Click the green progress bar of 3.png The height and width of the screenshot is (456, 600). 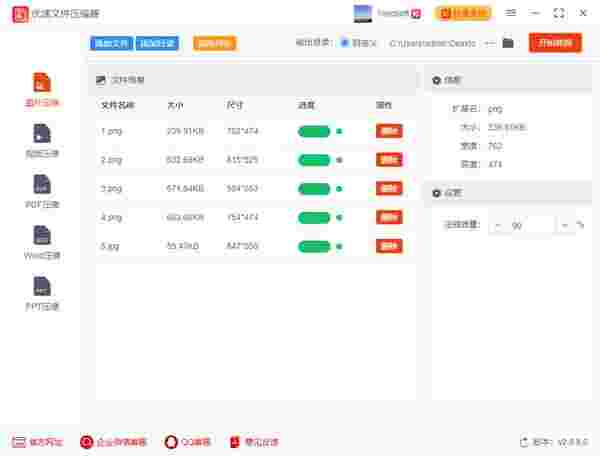tap(314, 189)
